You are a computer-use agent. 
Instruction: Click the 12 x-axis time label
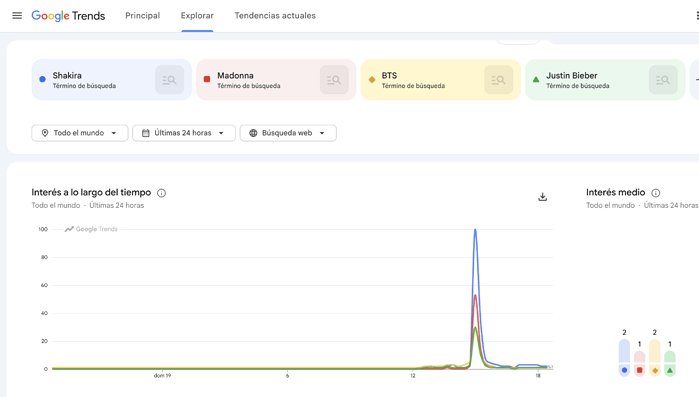pos(413,376)
